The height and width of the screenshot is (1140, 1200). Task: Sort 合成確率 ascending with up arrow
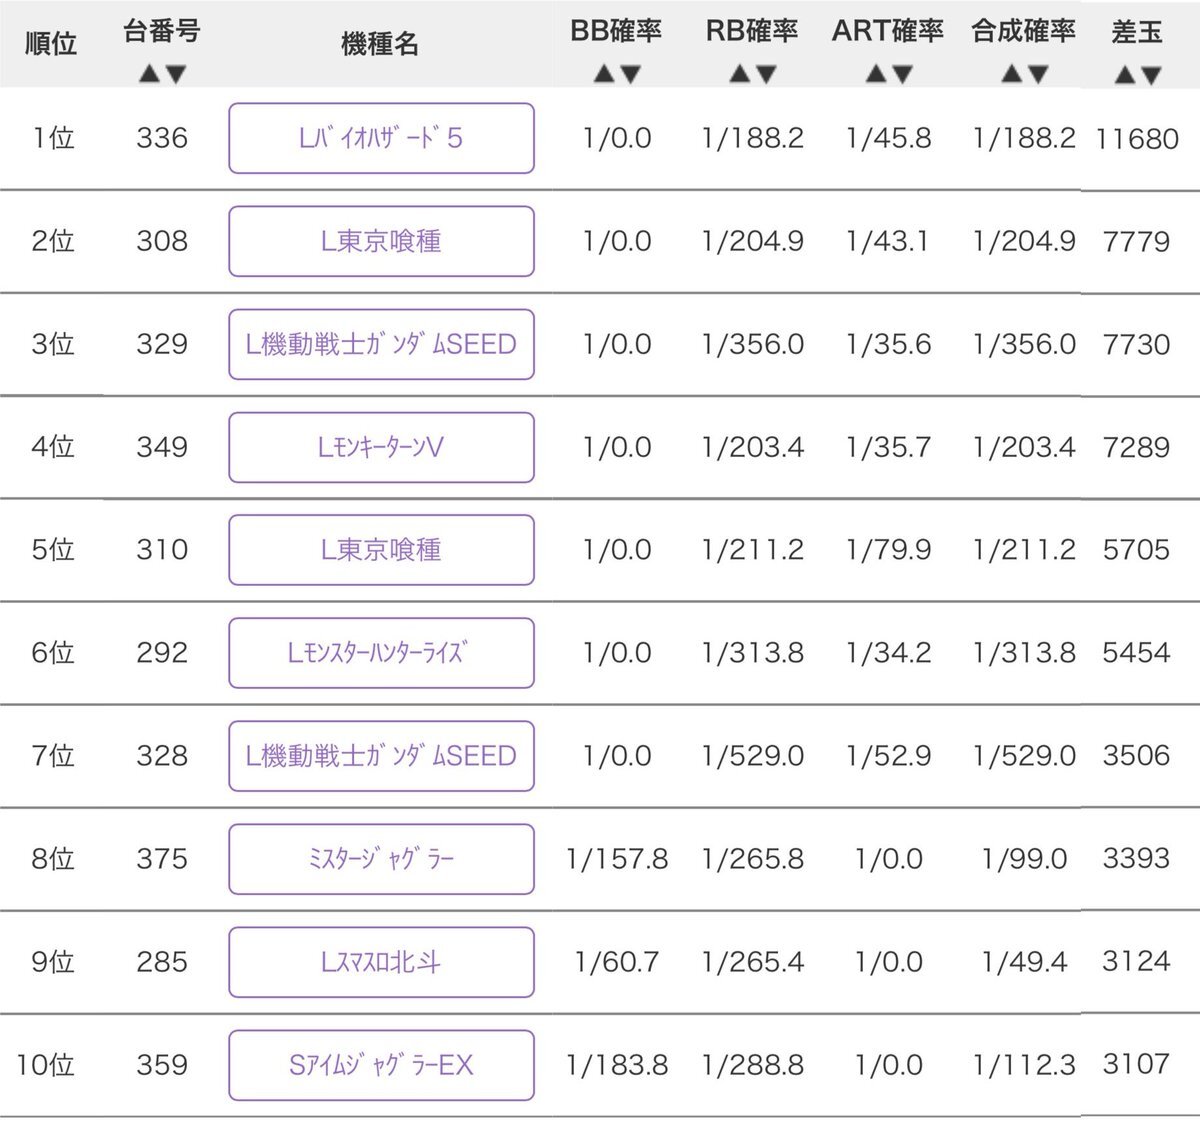point(1011,74)
